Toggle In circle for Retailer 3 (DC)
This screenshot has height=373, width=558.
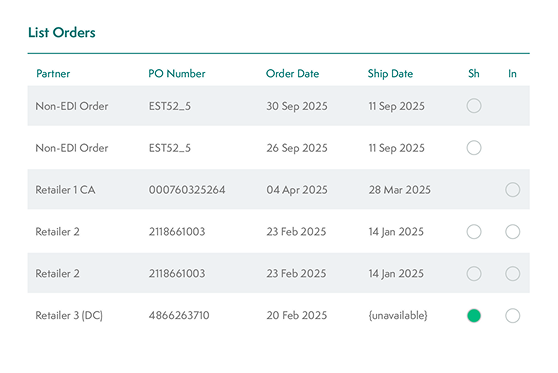pos(512,315)
